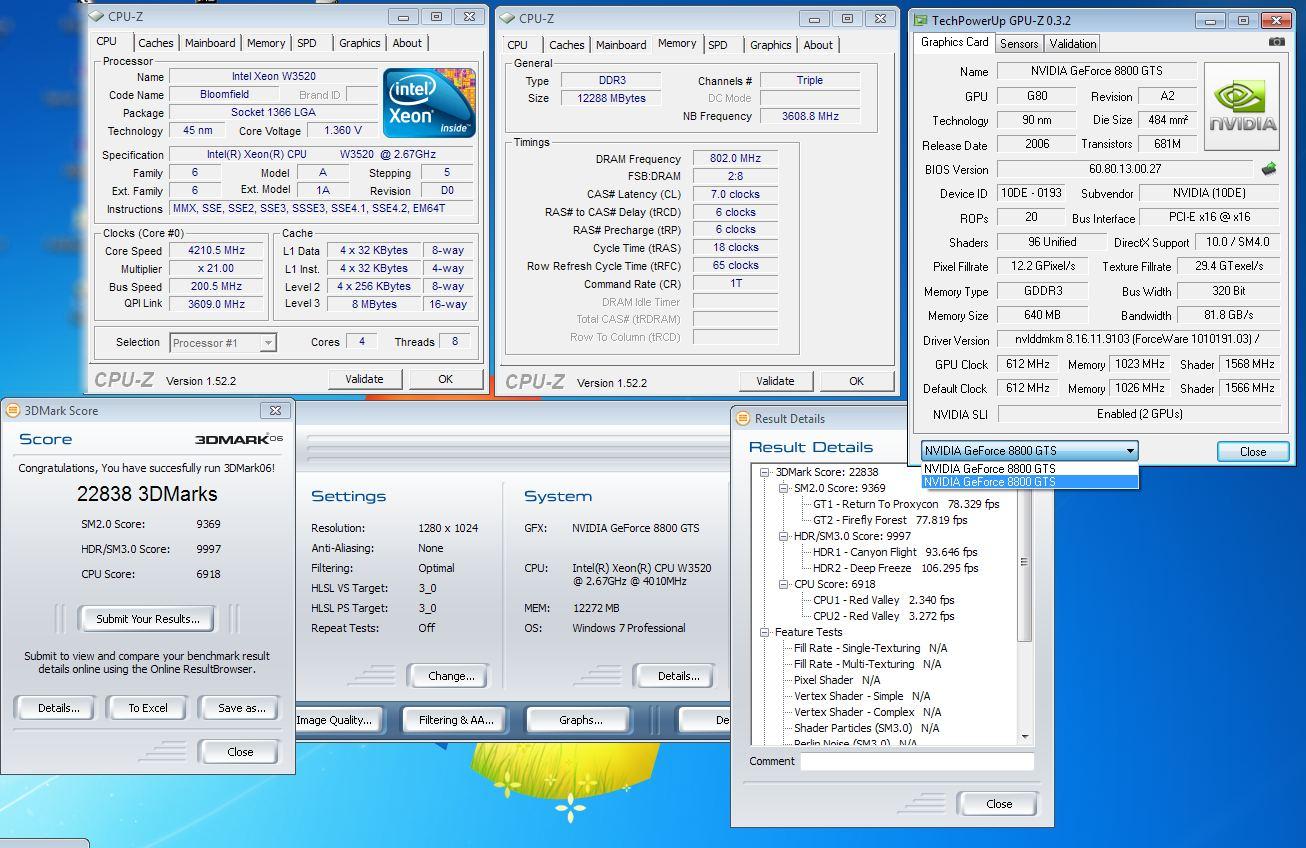1306x848 pixels.
Task: Collapse the SM2.0 Score tree node
Action: (784, 488)
